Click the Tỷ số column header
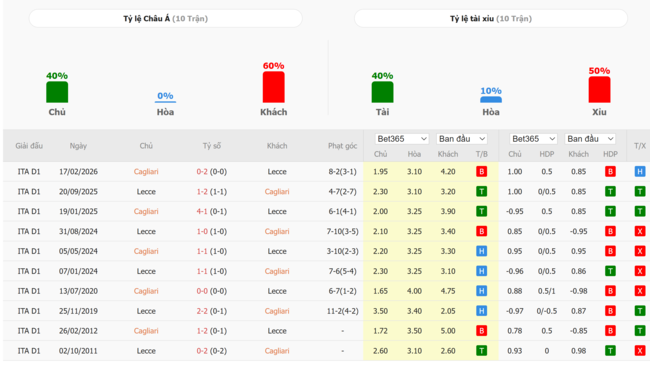This screenshot has width=650, height=368. pos(212,146)
